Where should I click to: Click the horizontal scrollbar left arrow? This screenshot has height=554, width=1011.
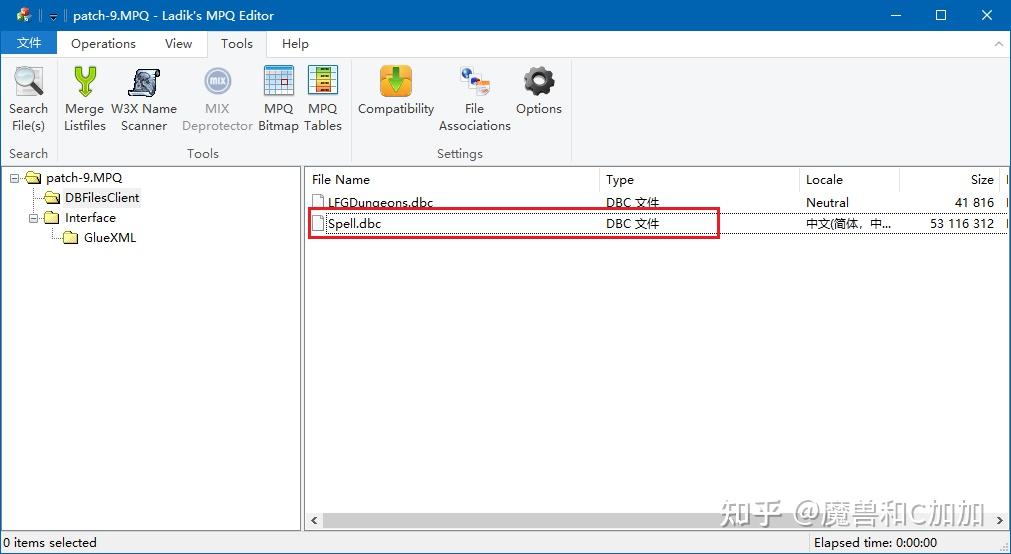(314, 520)
